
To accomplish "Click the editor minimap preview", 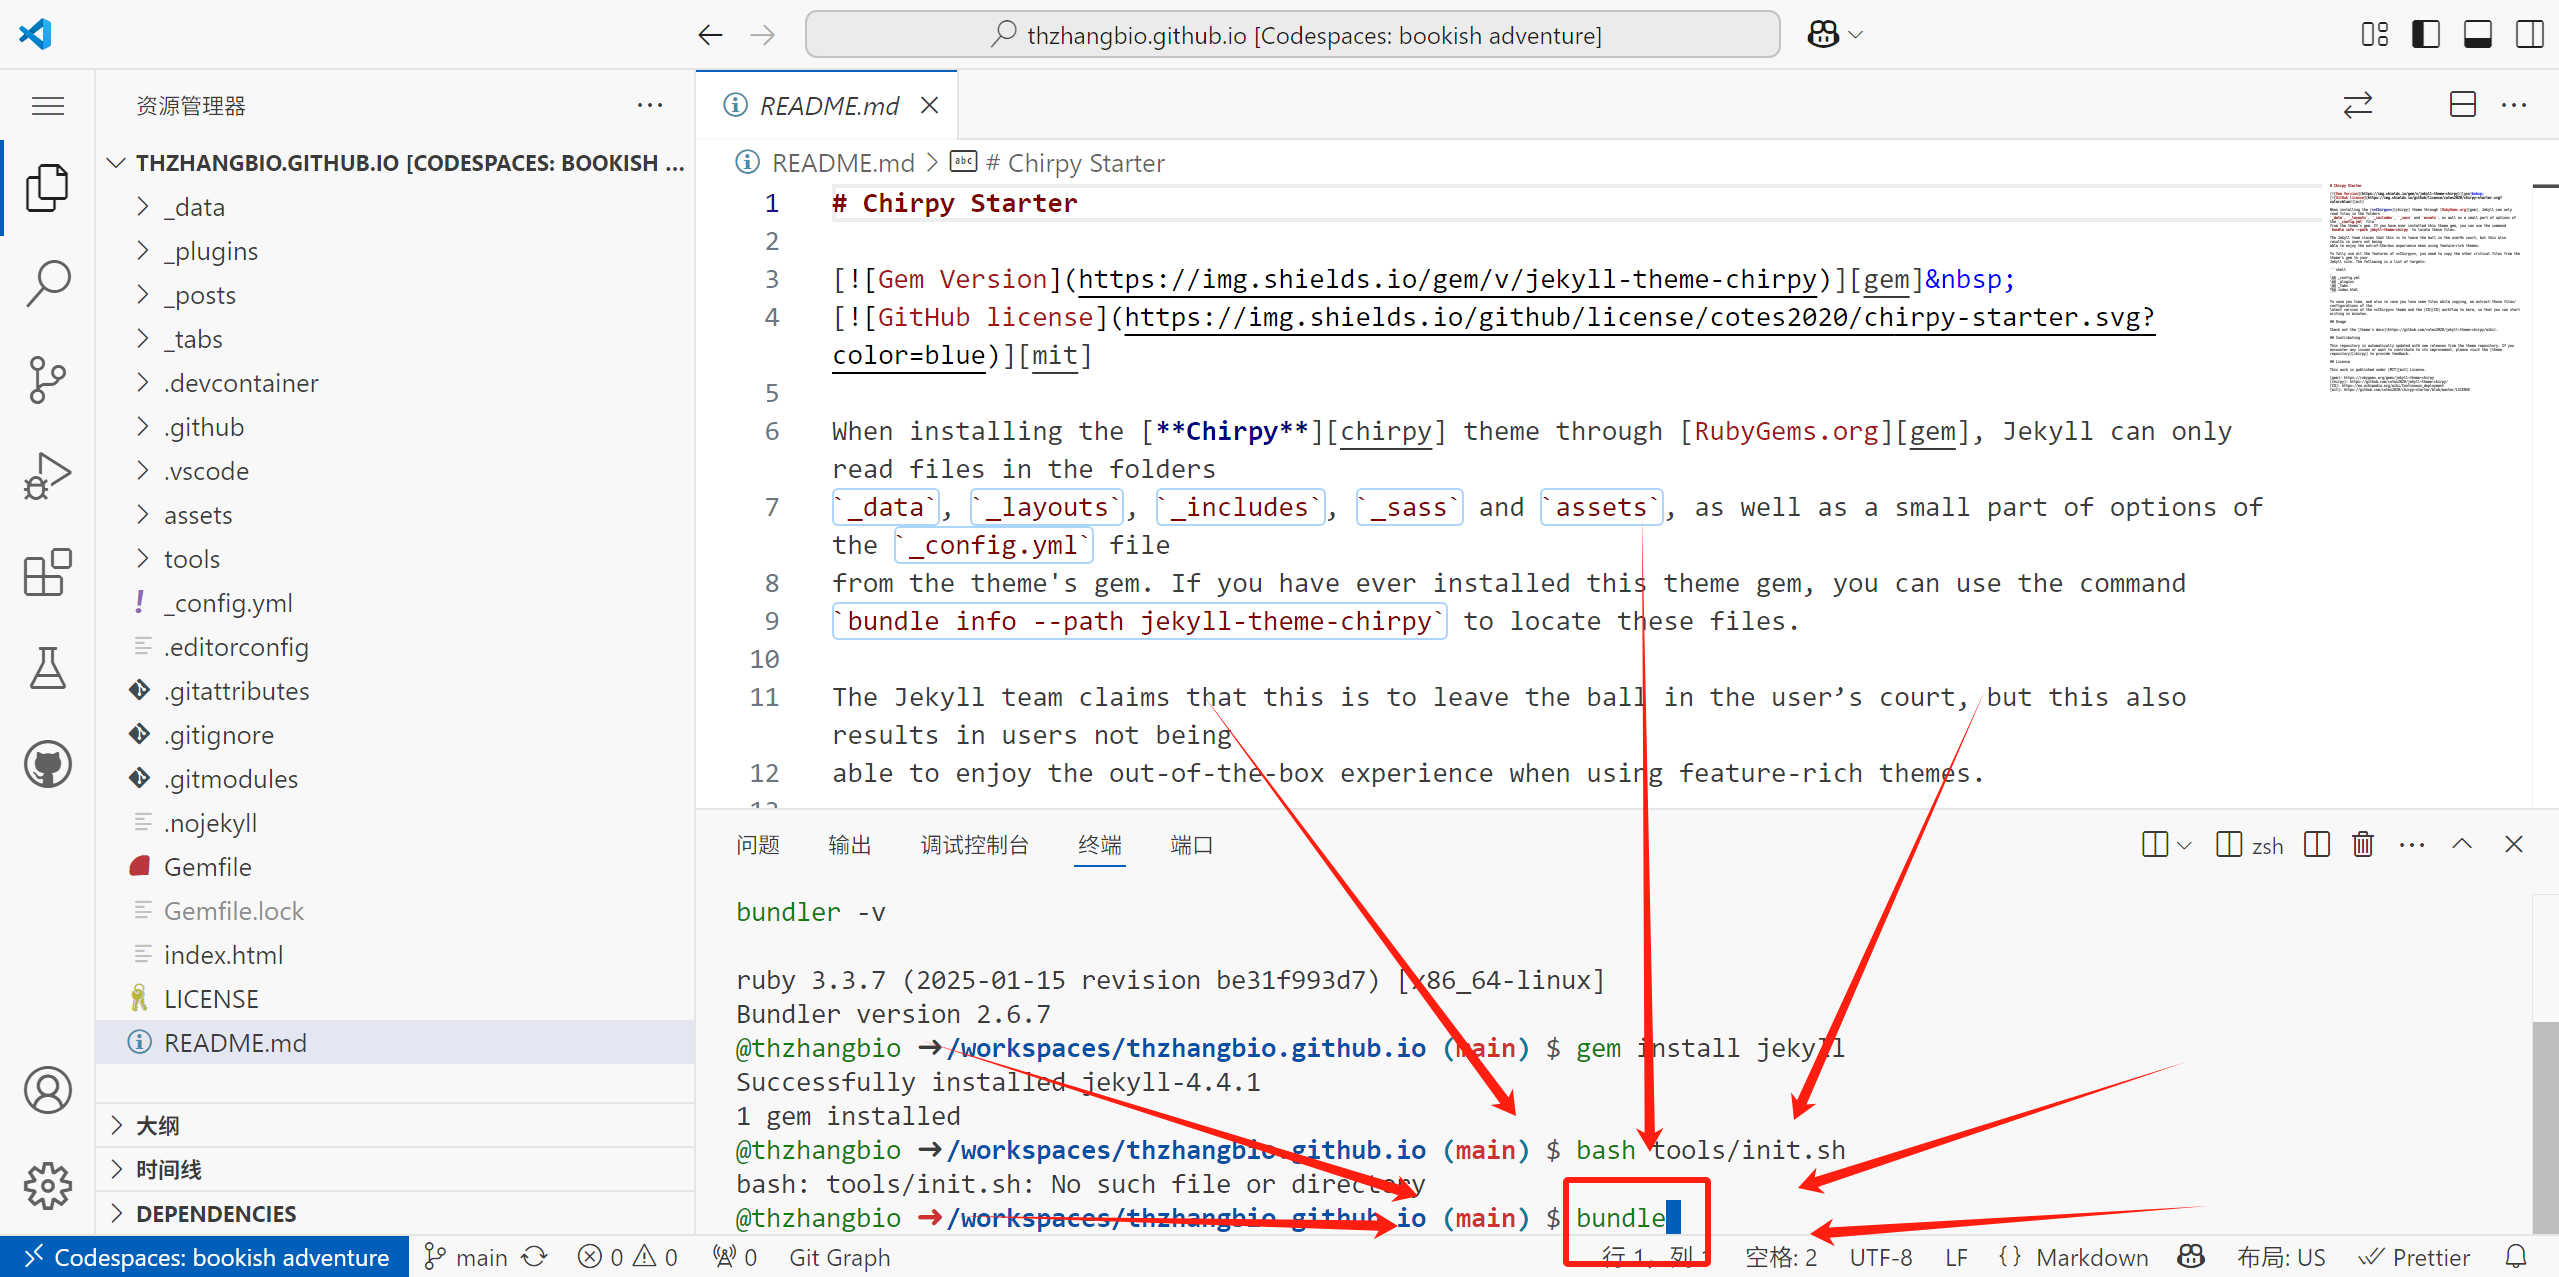I will point(2424,290).
